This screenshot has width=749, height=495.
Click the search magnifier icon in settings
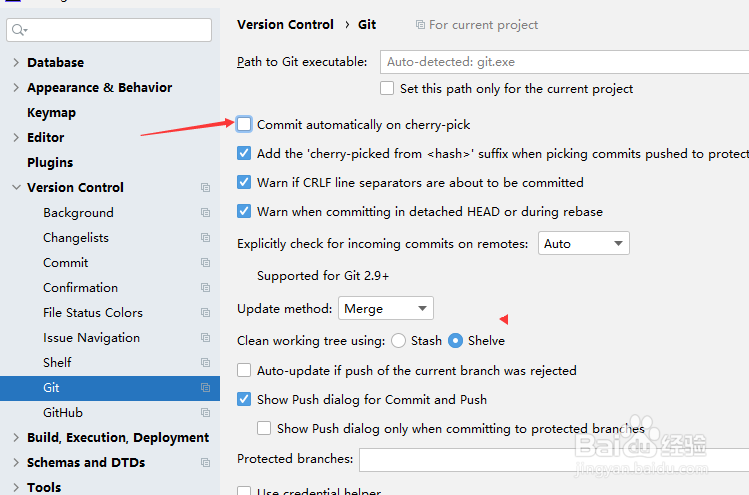(19, 31)
